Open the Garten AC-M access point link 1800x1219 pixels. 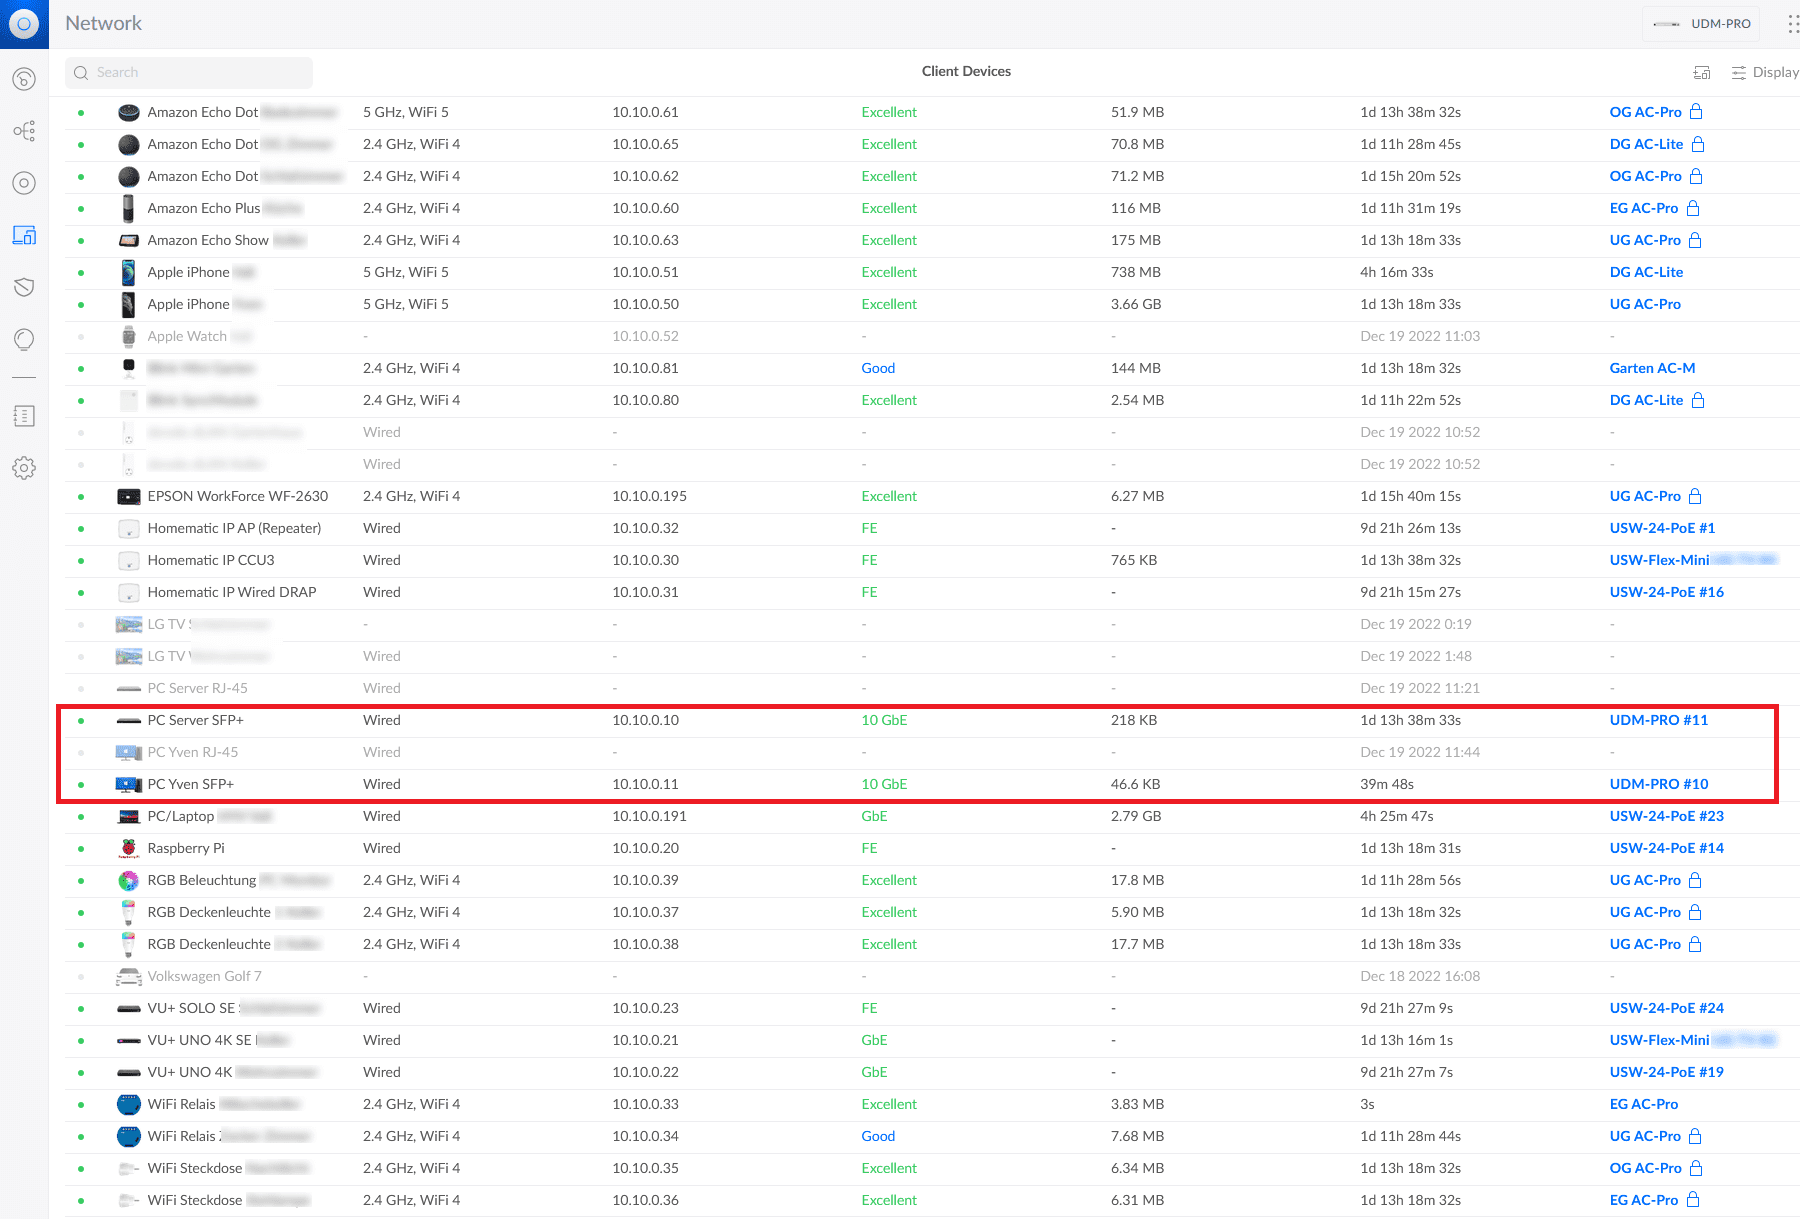[x=1652, y=368]
